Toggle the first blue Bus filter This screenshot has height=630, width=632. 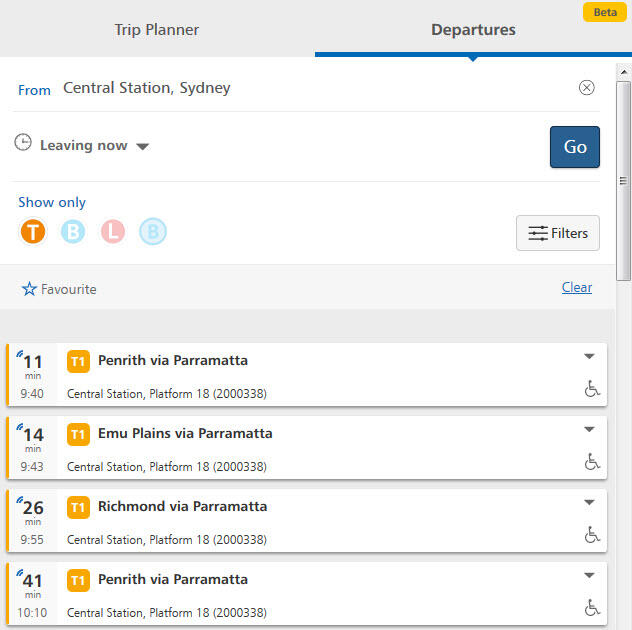point(73,232)
